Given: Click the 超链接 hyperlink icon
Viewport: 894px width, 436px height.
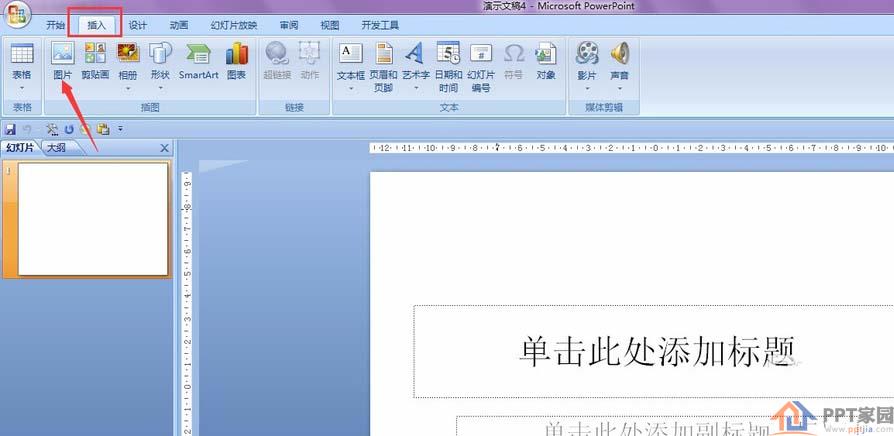Looking at the screenshot, I should 277,53.
